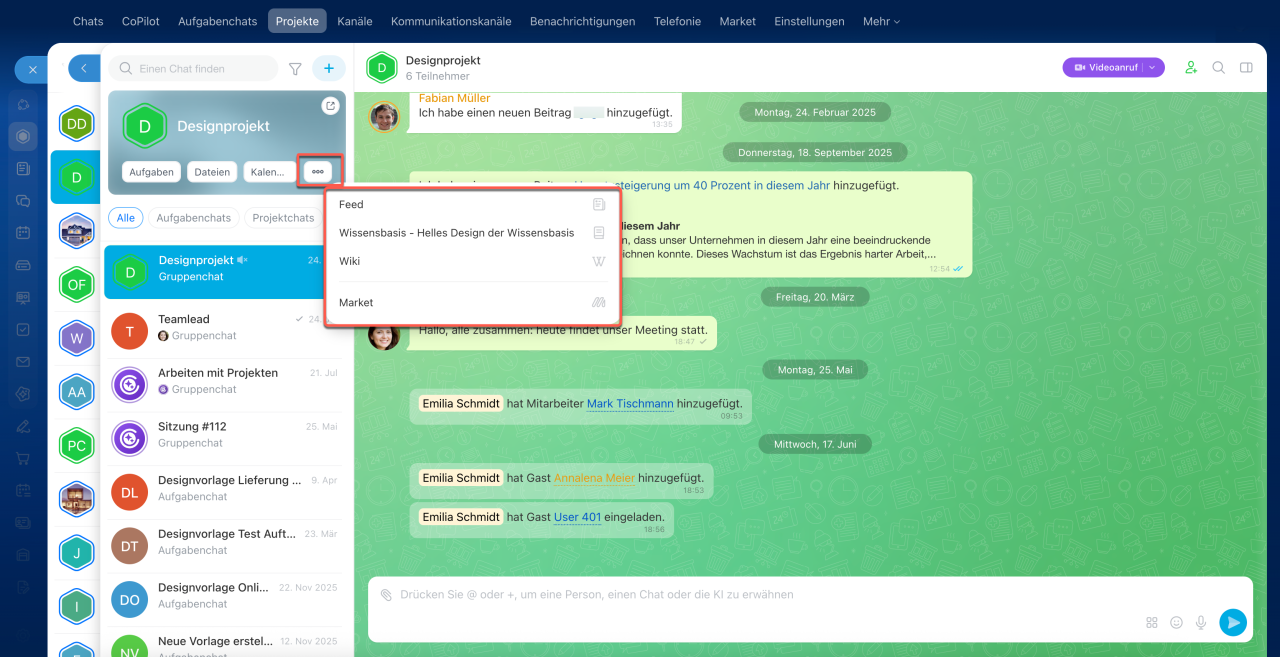1280x657 pixels.
Task: Select the J avatar in the left rail
Action: 77,552
